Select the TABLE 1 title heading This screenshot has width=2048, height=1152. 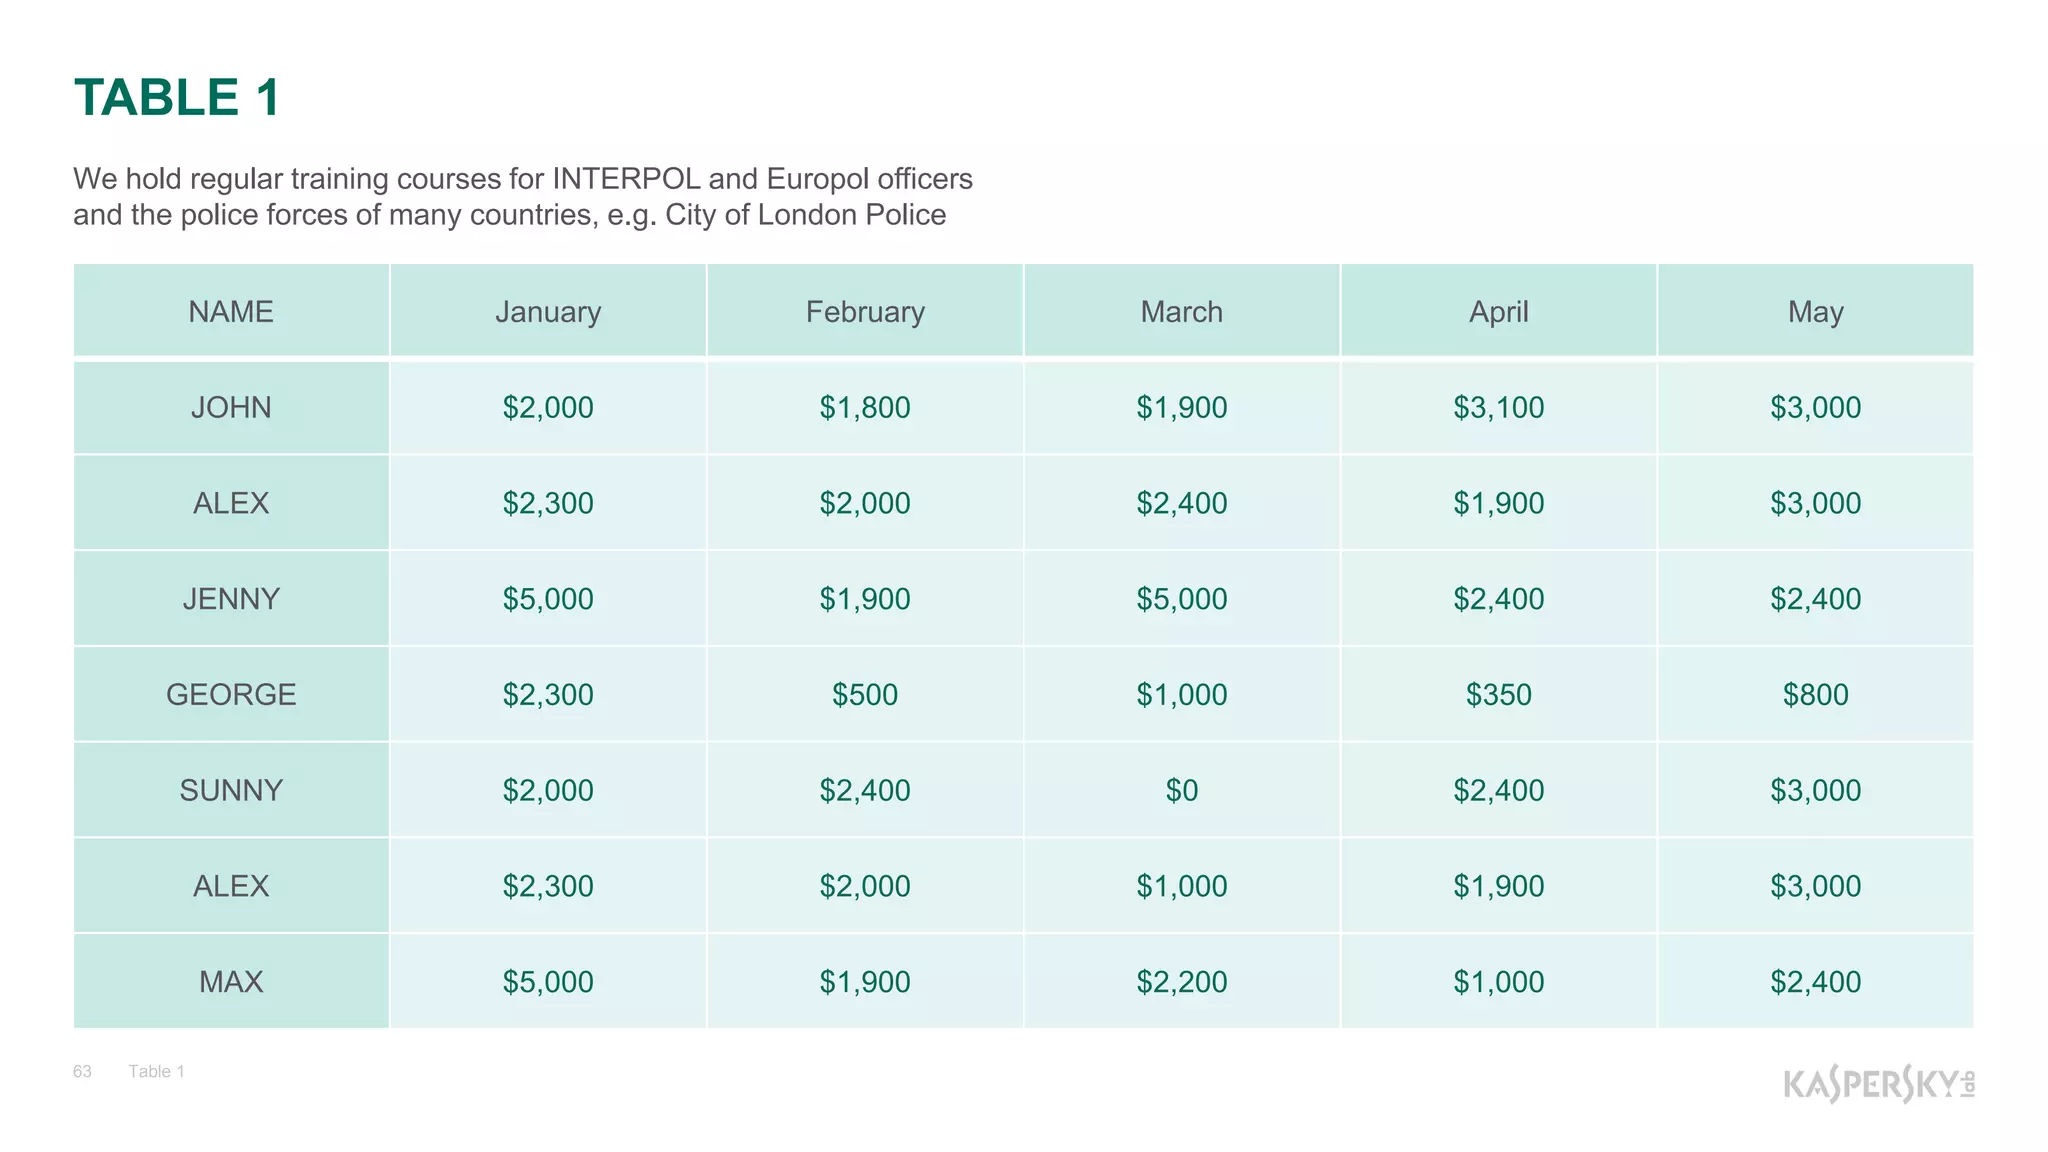click(177, 98)
